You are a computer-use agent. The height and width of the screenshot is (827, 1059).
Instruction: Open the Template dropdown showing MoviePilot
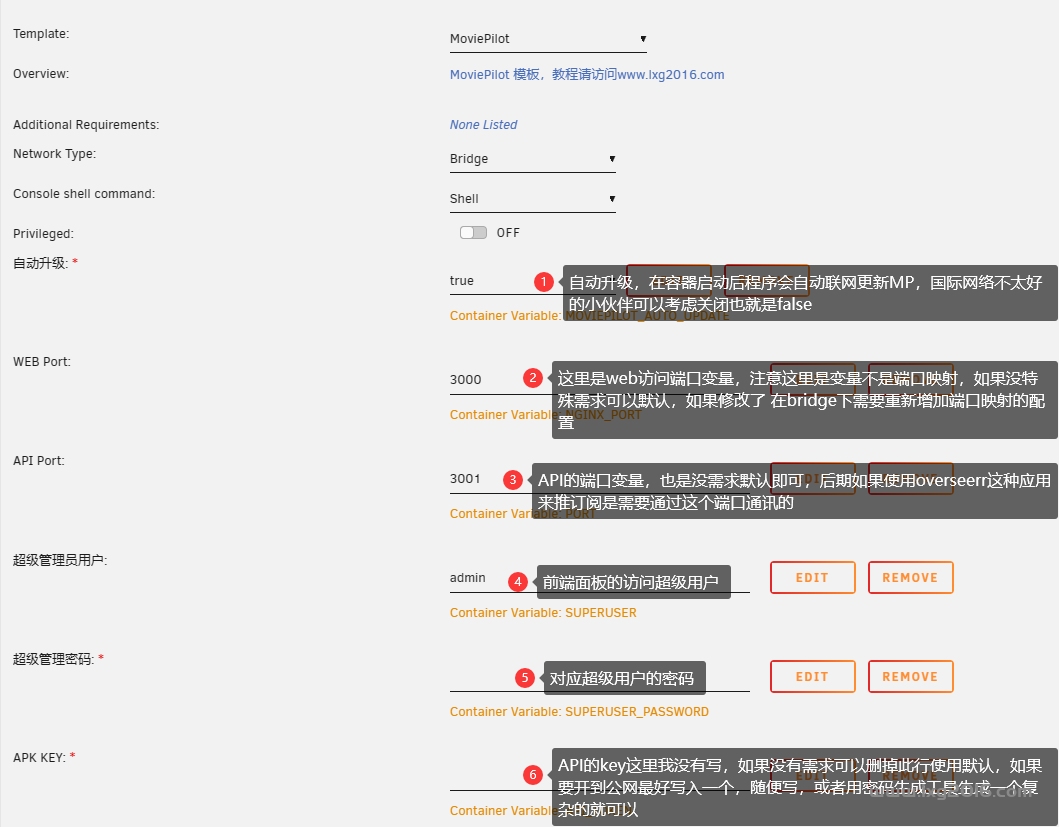point(548,39)
